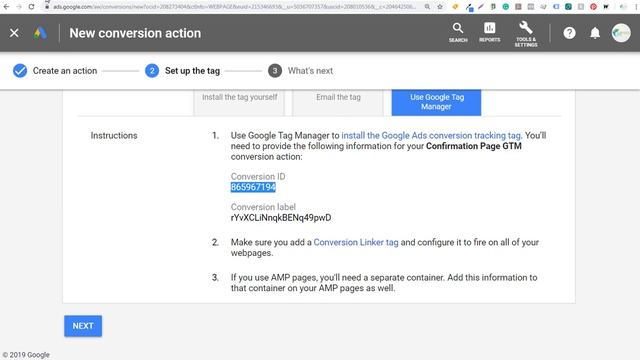This screenshot has width=640, height=360.
Task: Click the New conversion action title
Action: tap(135, 33)
